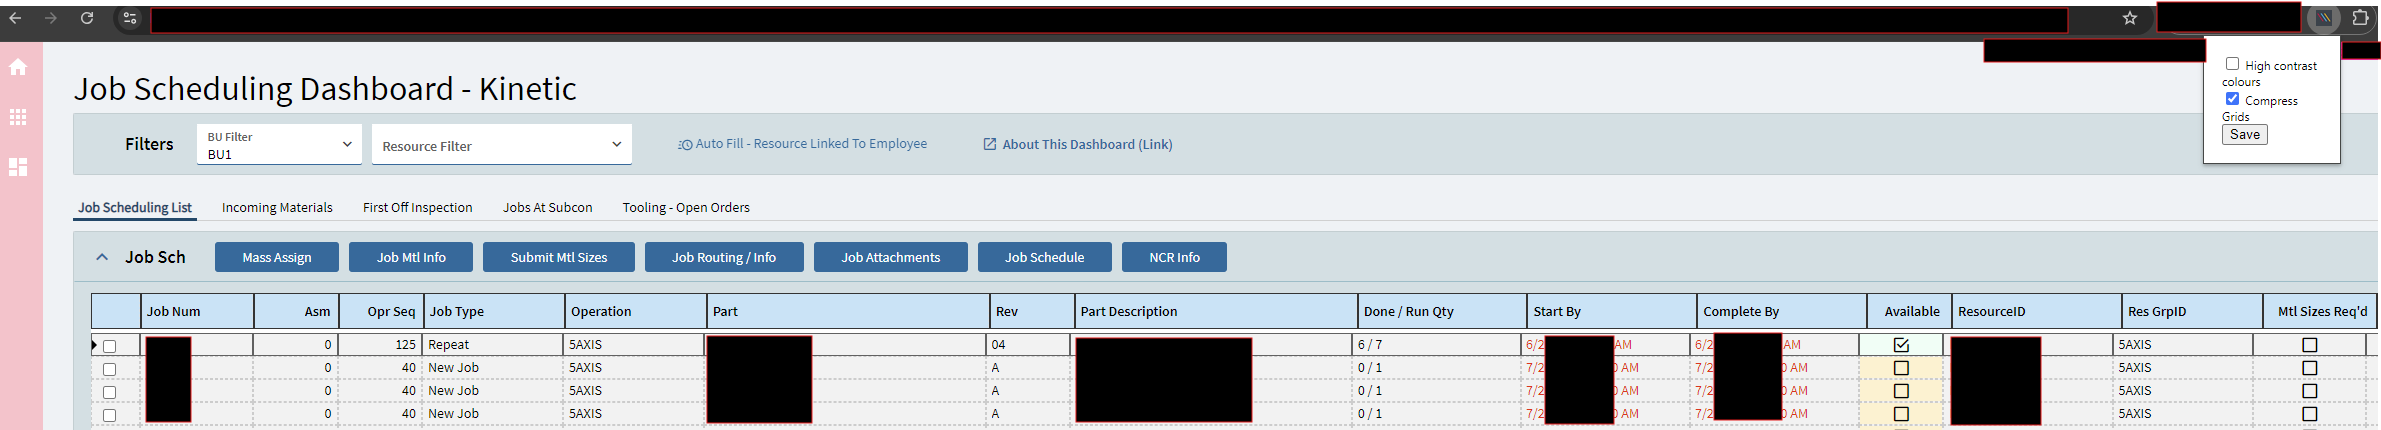Sort by Asm column header

click(297, 311)
